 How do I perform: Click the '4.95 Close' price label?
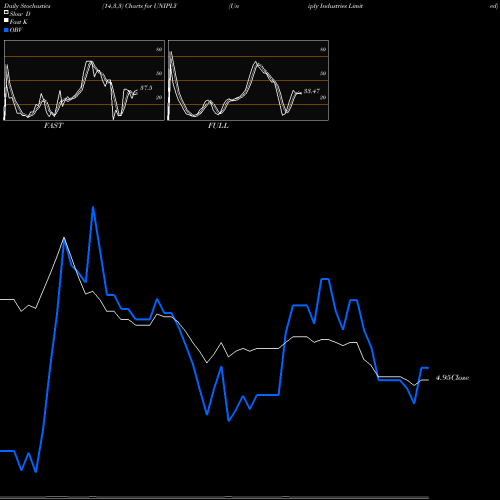click(x=452, y=378)
